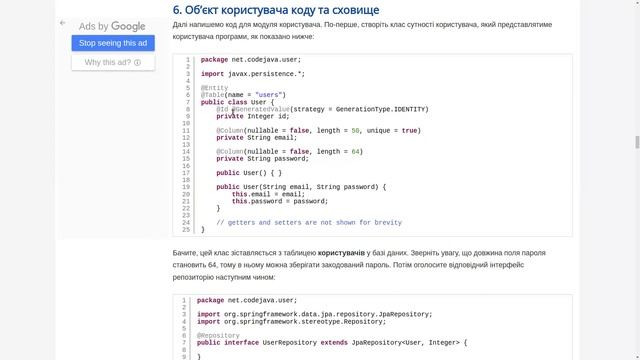Click the '@Table(name = "users")' line
The width and height of the screenshot is (640, 360).
coord(243,95)
